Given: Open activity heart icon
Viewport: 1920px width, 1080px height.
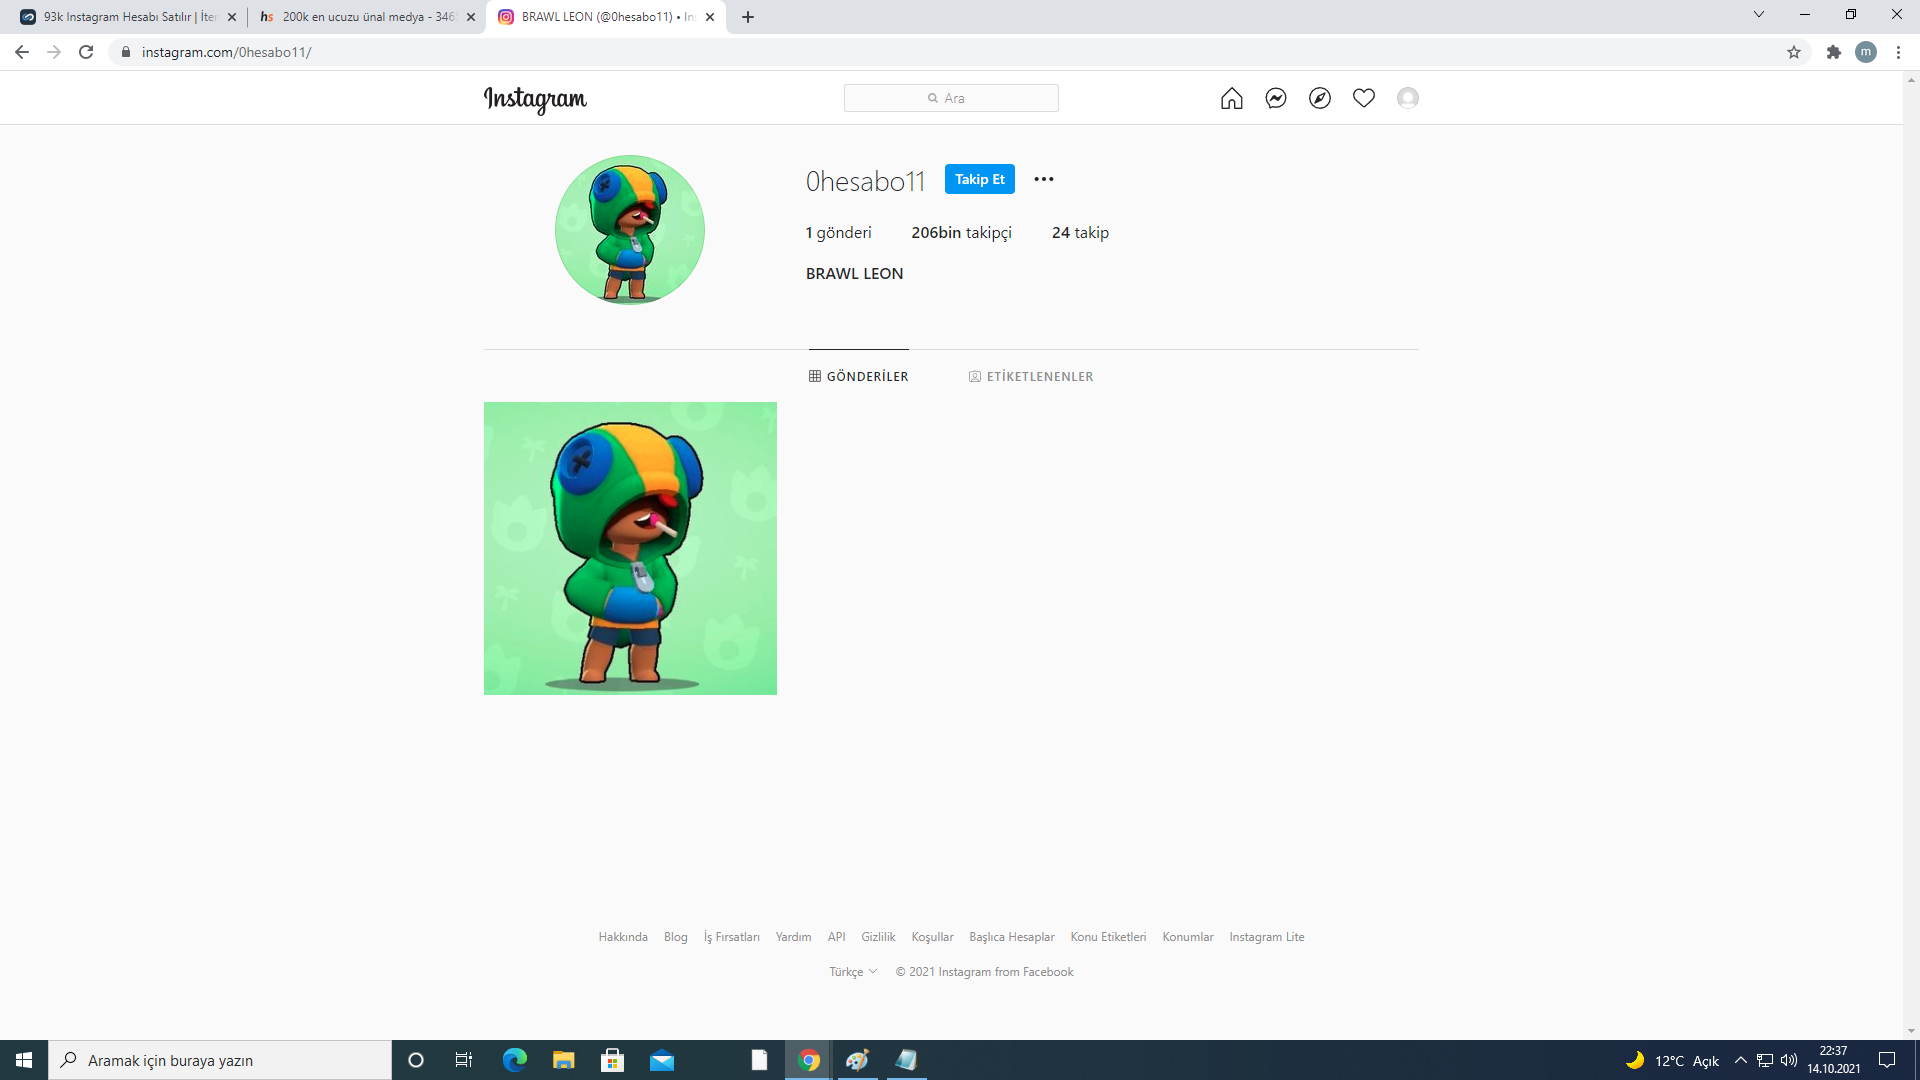Looking at the screenshot, I should click(1363, 98).
